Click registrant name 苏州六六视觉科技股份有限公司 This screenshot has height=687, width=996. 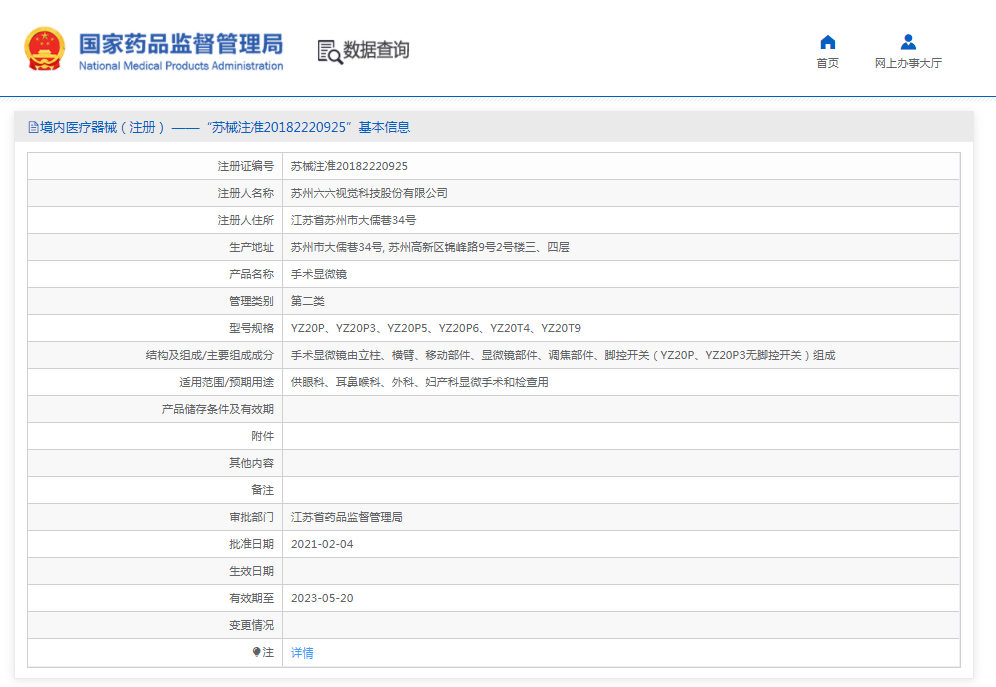point(369,193)
